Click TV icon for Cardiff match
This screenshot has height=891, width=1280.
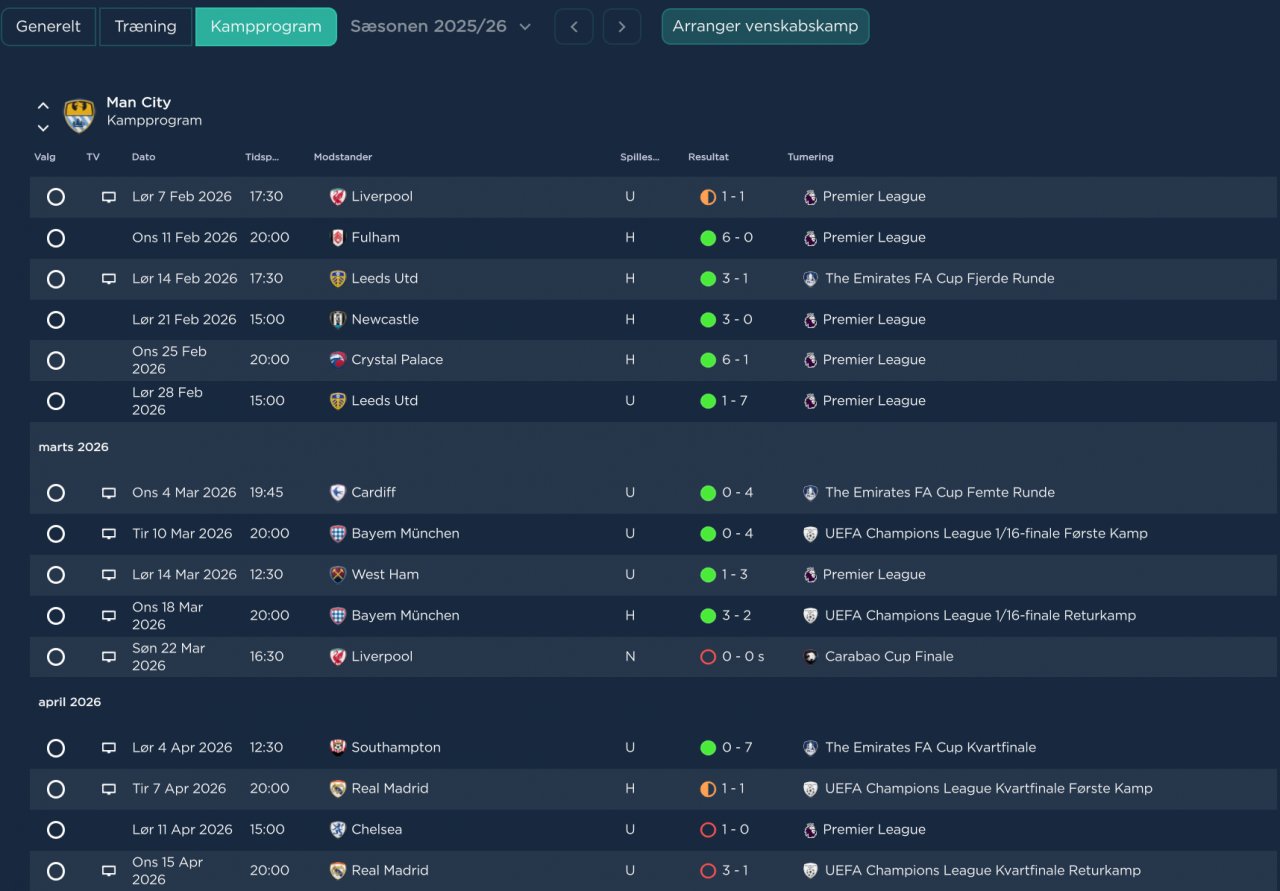point(109,493)
